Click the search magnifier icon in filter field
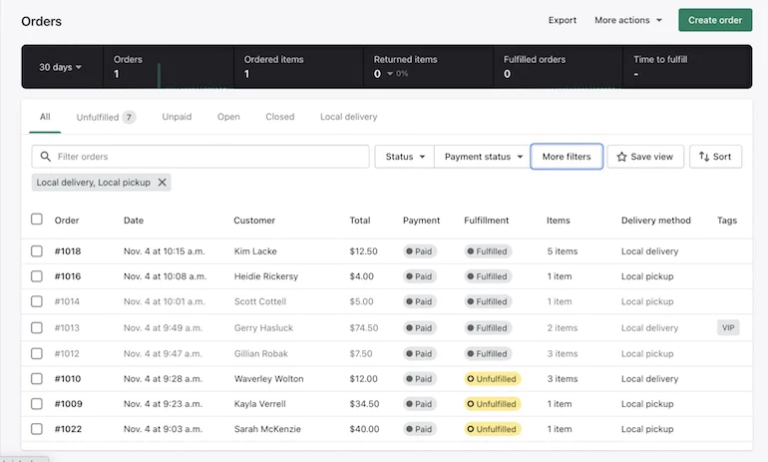This screenshot has width=768, height=462. tap(44, 157)
